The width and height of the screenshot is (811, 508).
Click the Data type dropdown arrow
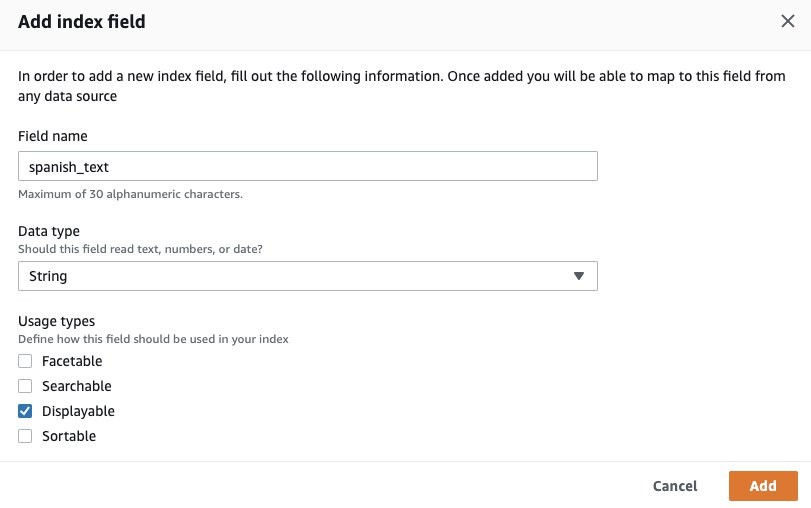click(x=579, y=276)
